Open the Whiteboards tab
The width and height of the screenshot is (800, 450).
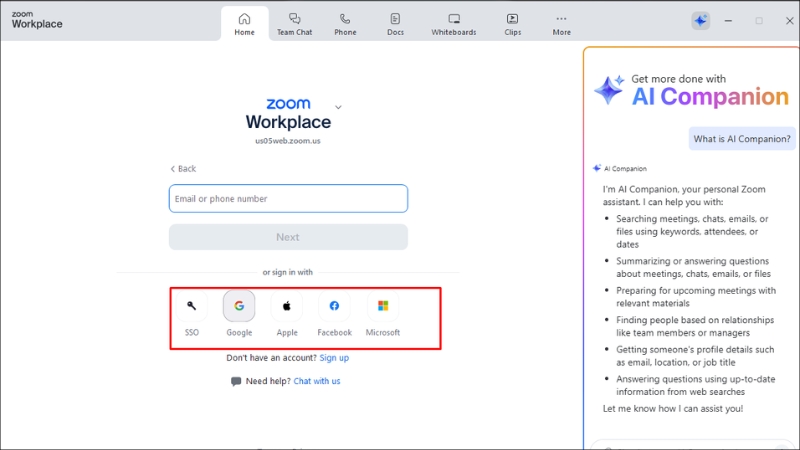click(x=454, y=24)
